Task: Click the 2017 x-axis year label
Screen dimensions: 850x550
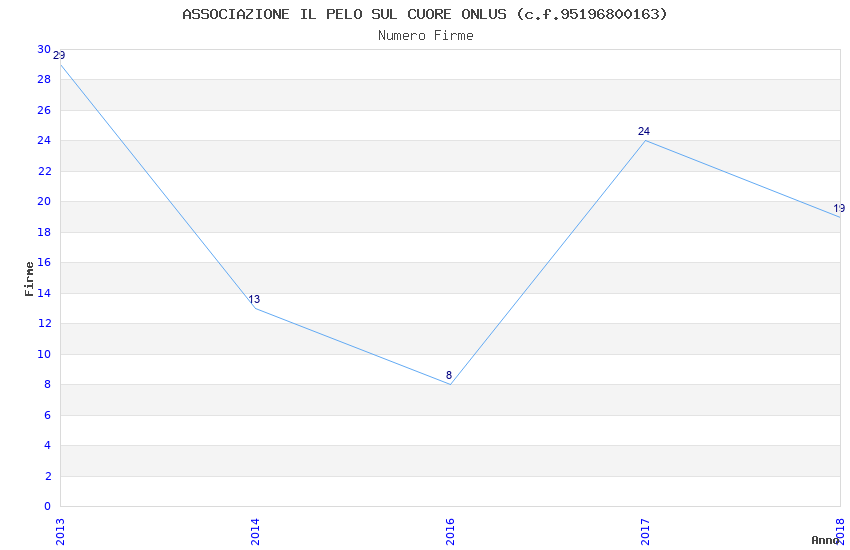Action: pyautogui.click(x=645, y=532)
